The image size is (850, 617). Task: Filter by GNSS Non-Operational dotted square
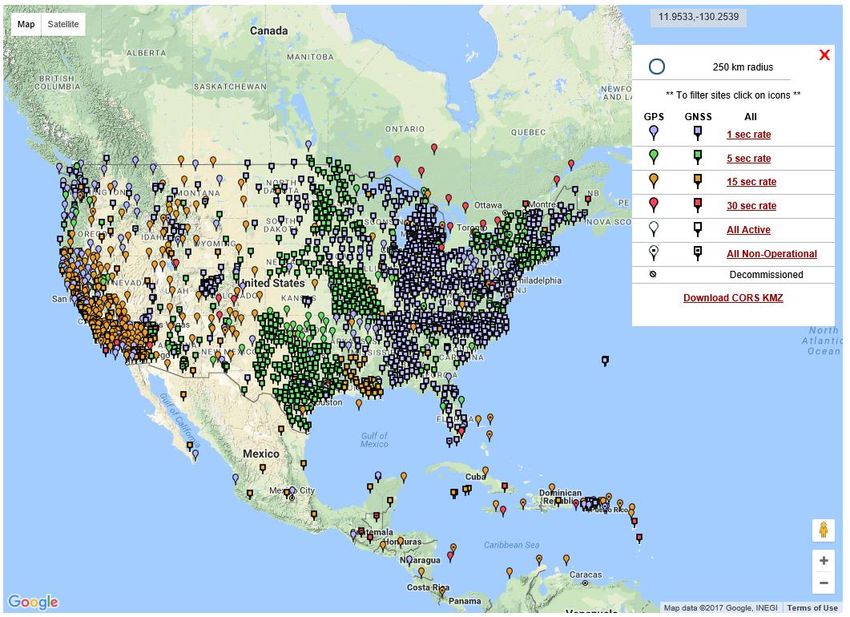698,253
